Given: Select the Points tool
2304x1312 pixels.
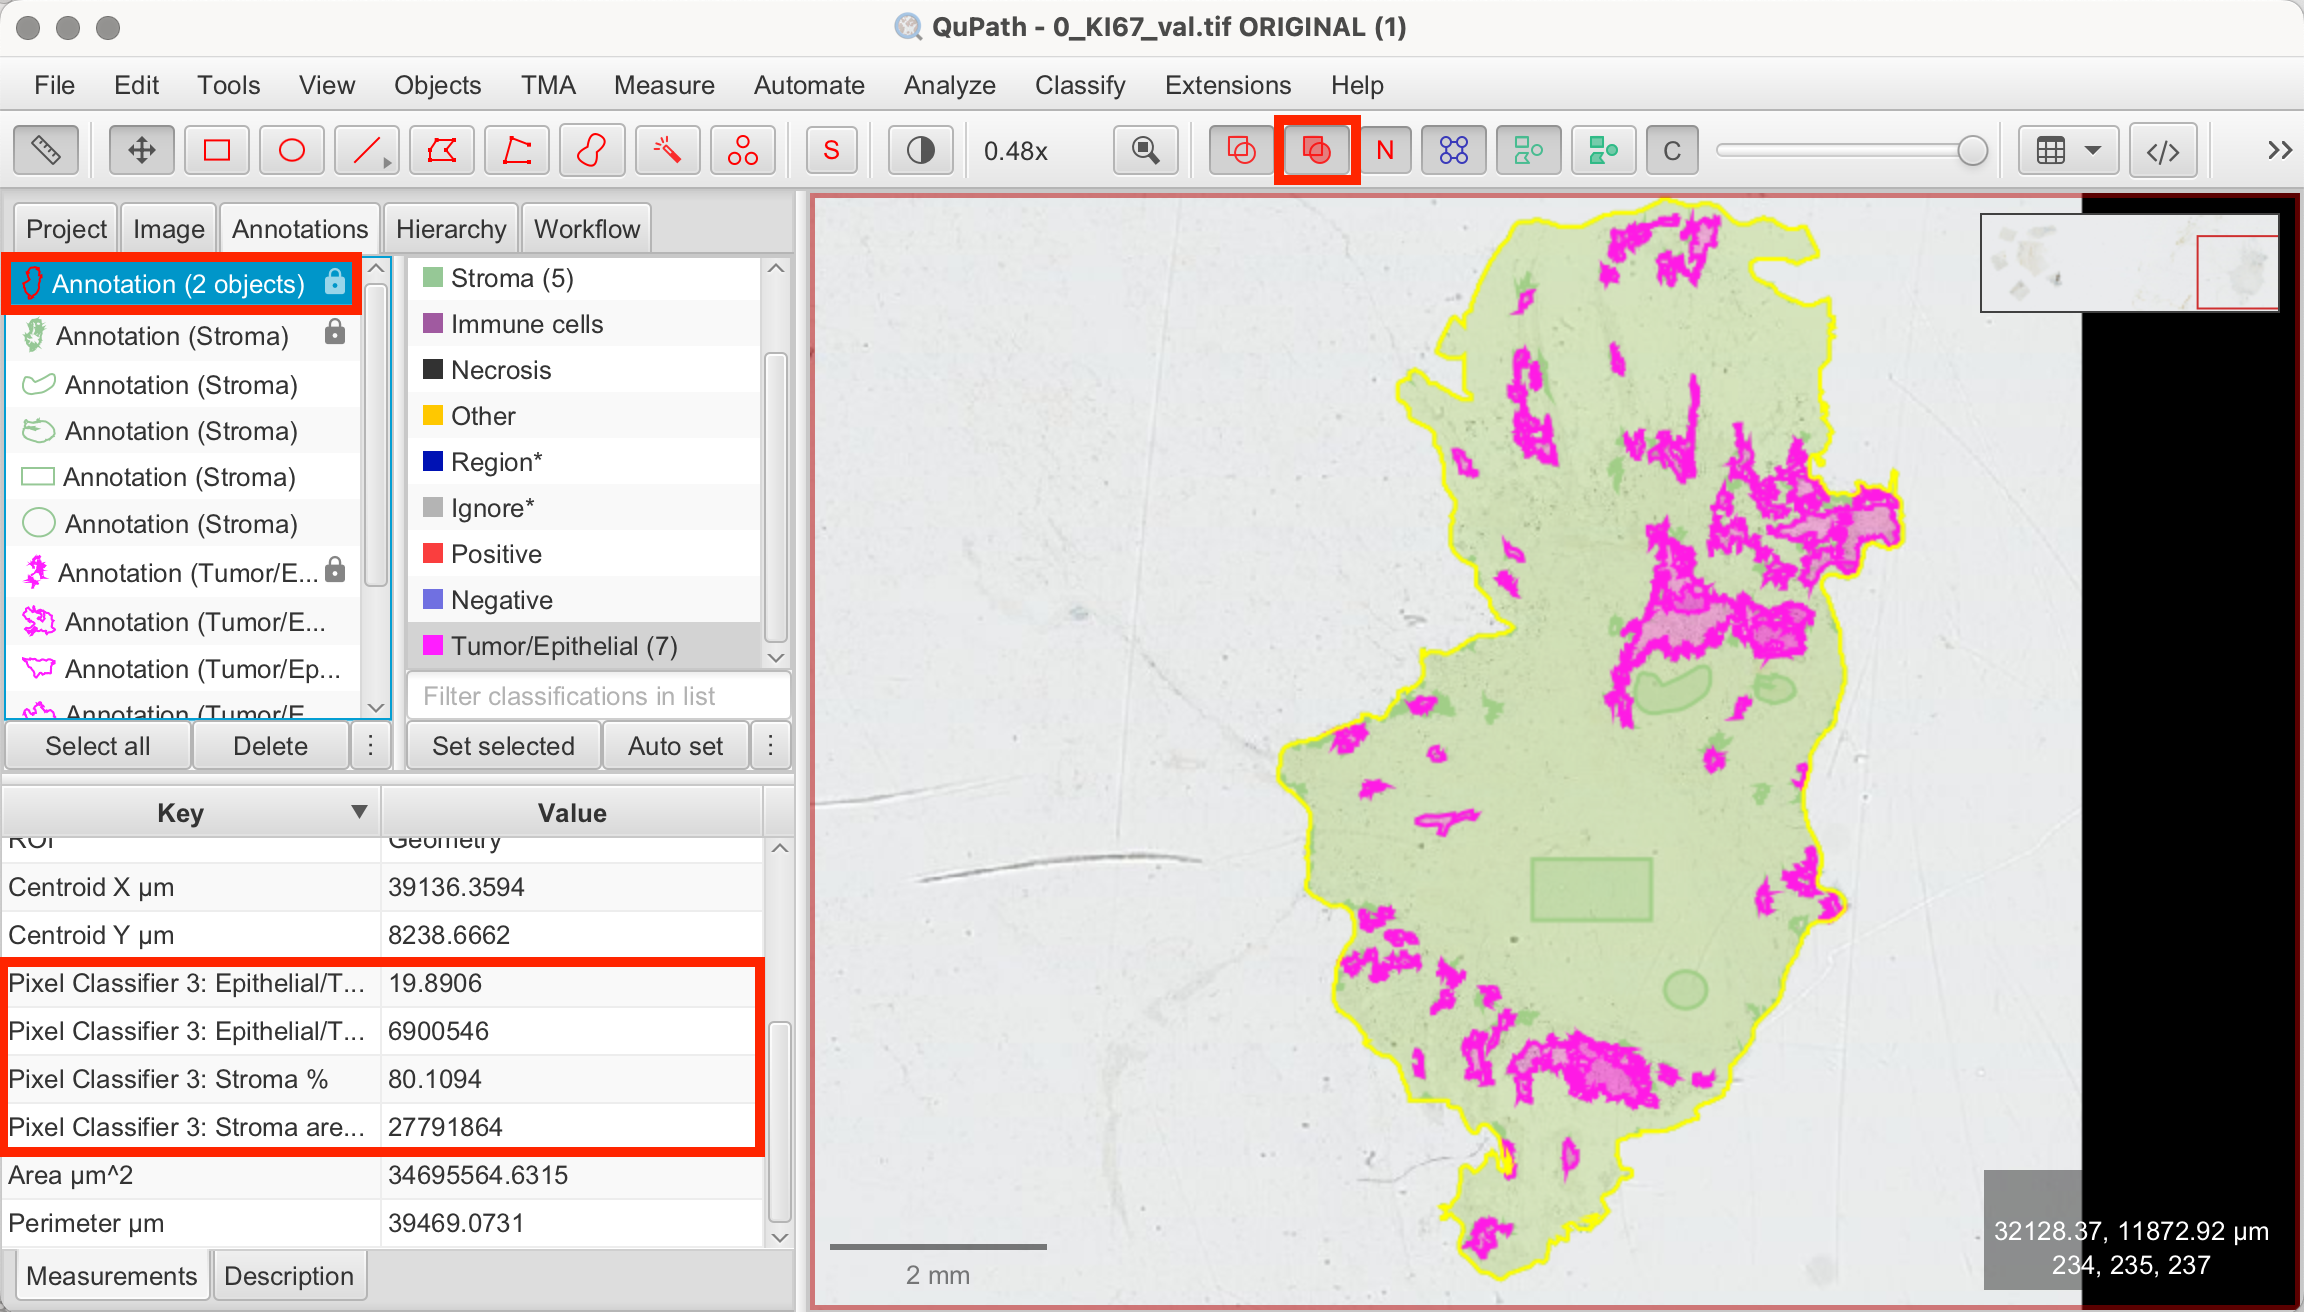Looking at the screenshot, I should coord(742,151).
